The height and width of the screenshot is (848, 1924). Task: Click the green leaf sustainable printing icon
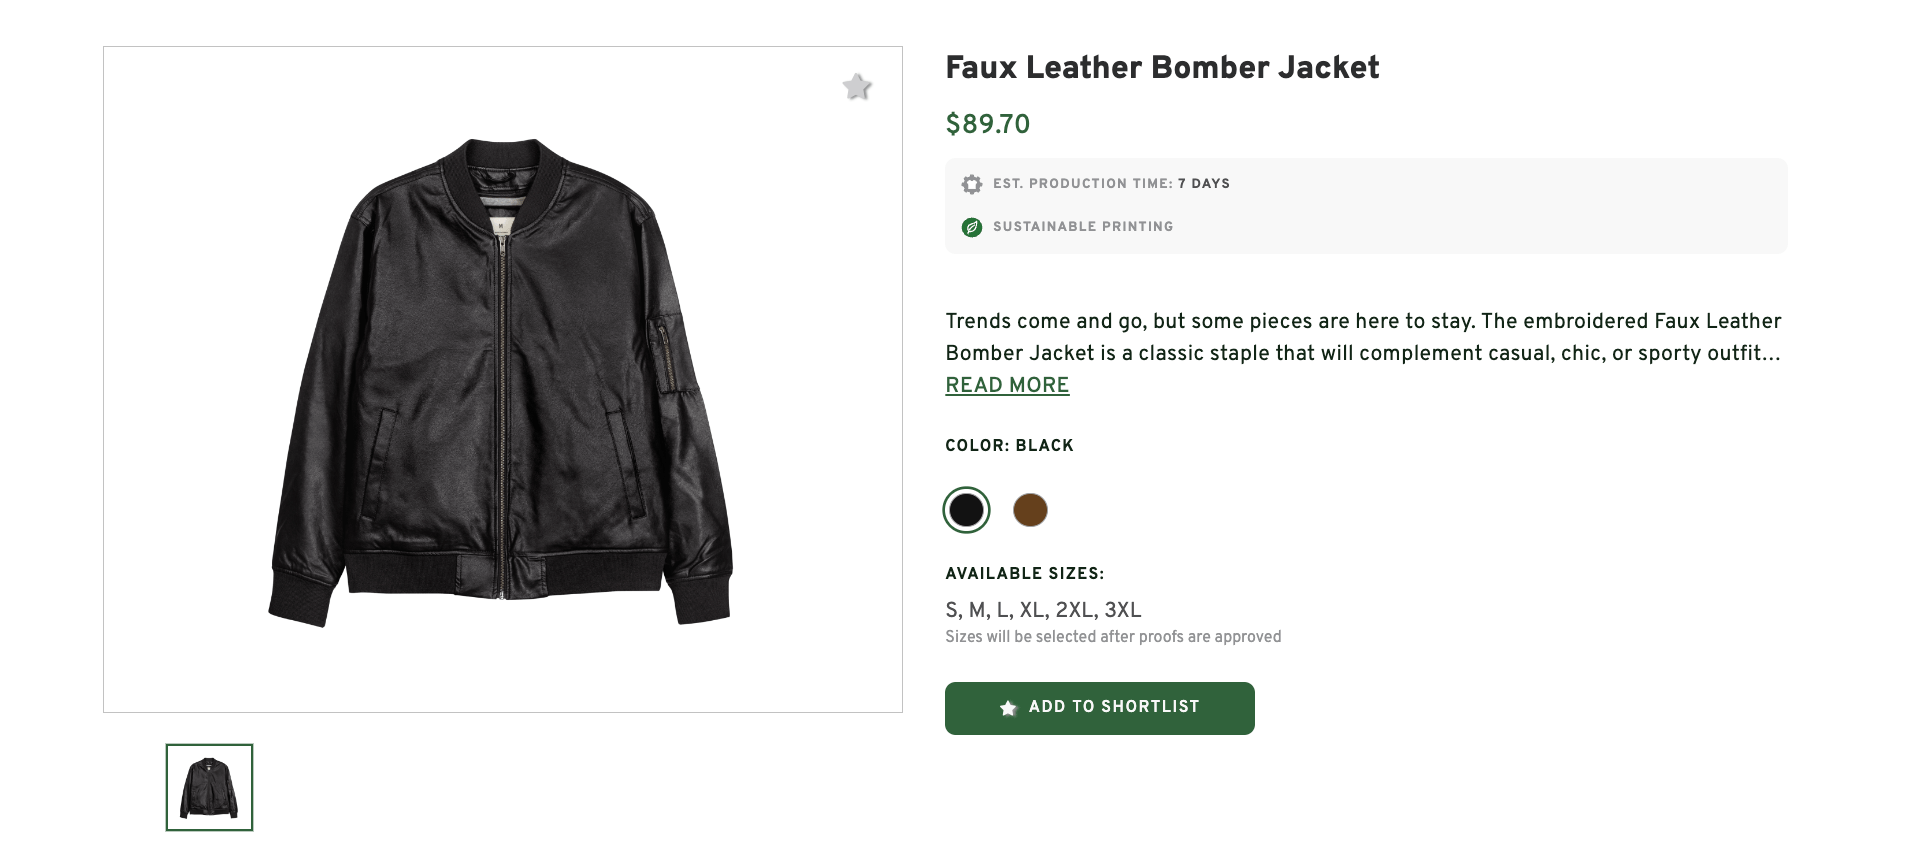(x=971, y=227)
